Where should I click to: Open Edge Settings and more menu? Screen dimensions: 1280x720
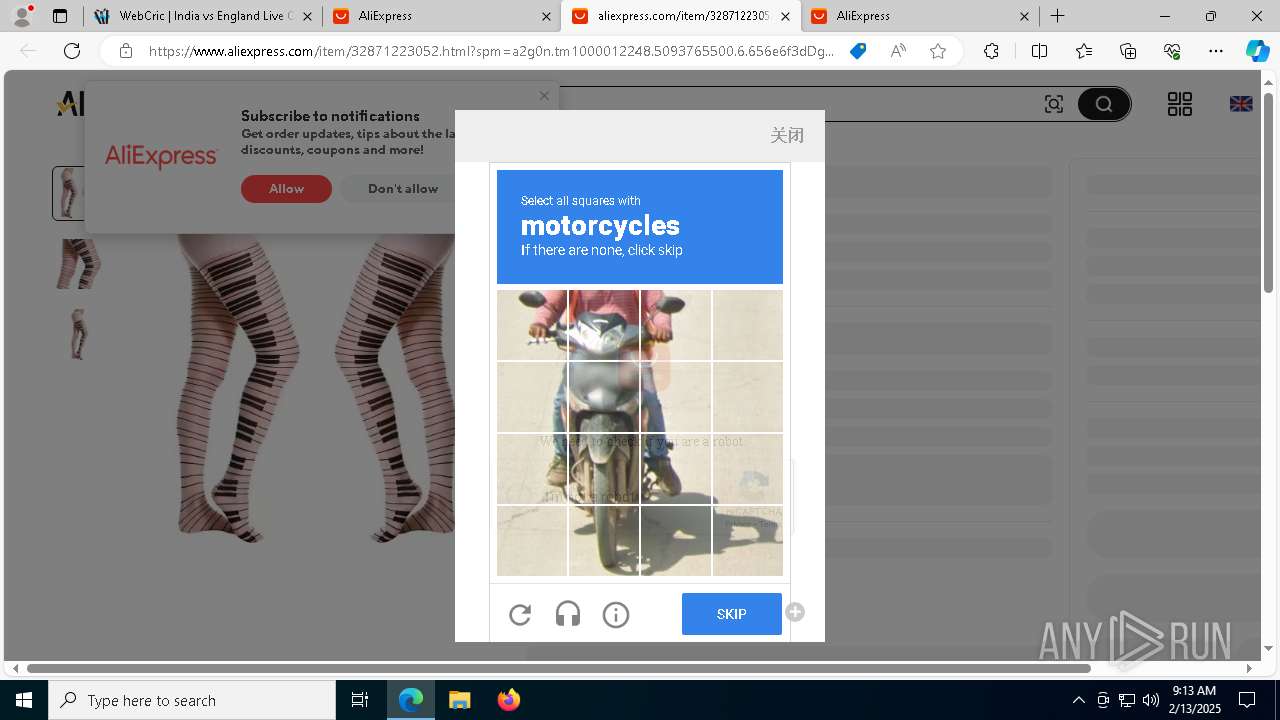point(1216,51)
